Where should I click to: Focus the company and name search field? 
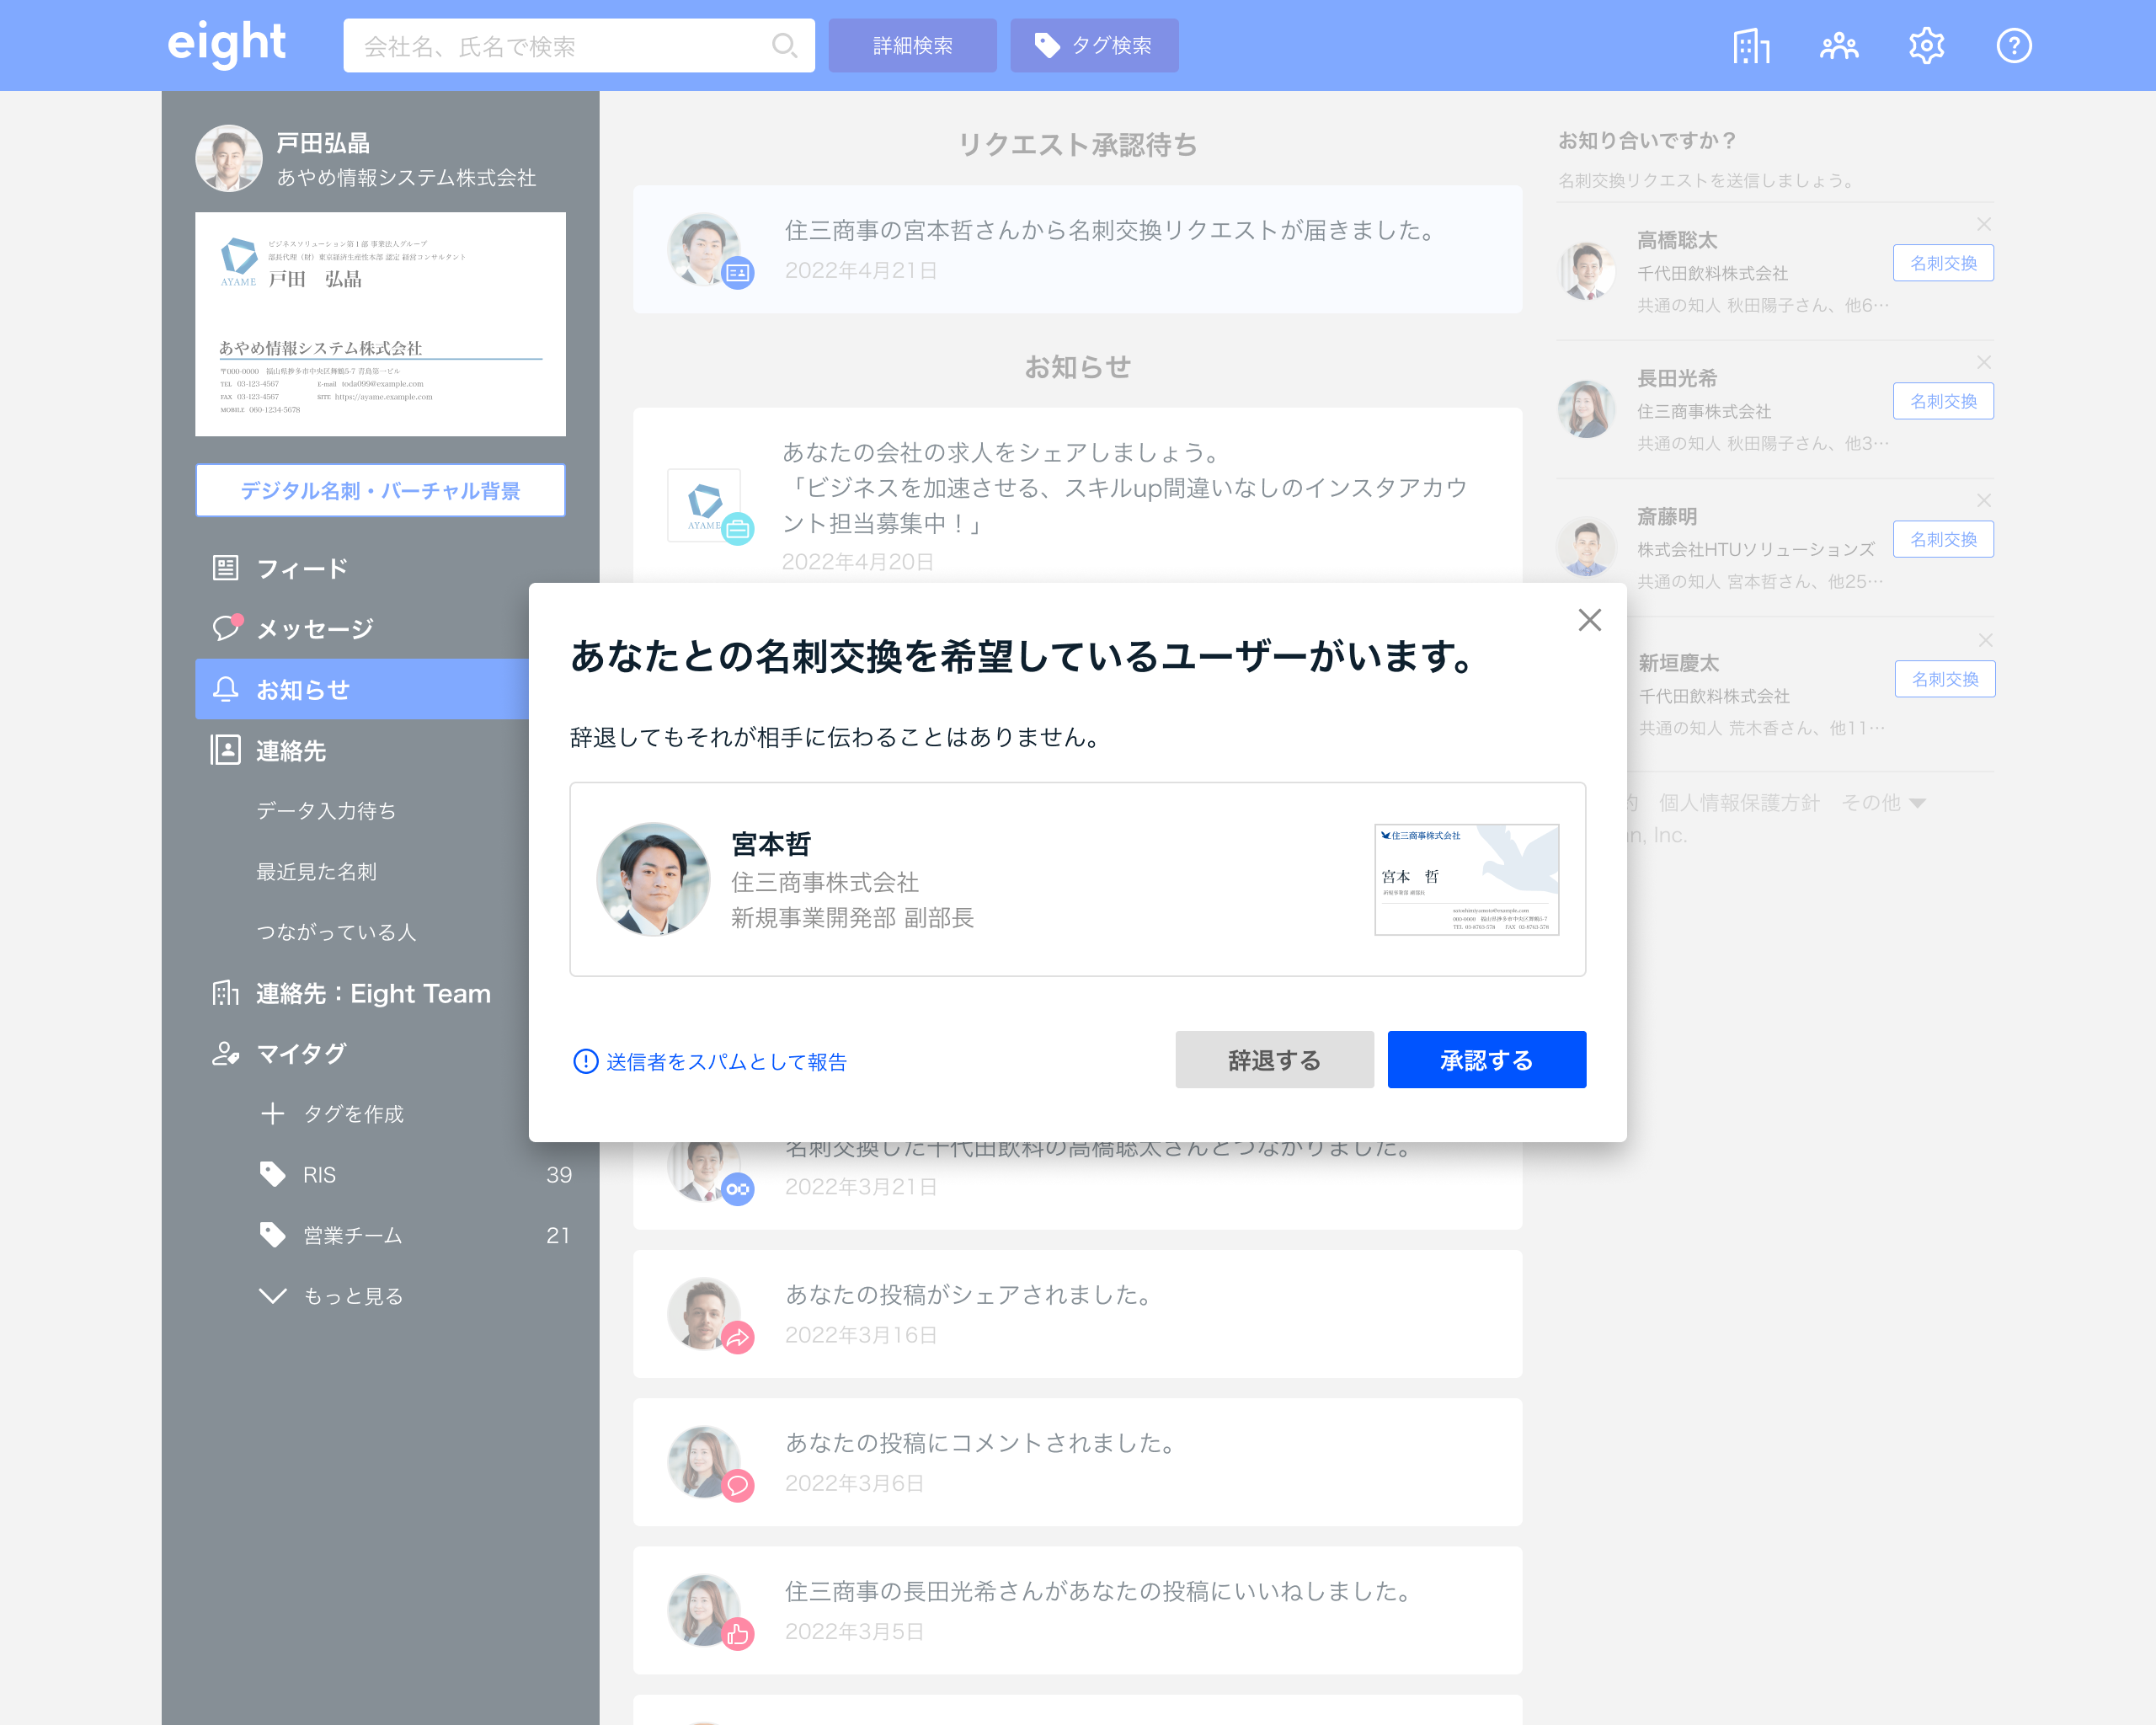click(560, 46)
